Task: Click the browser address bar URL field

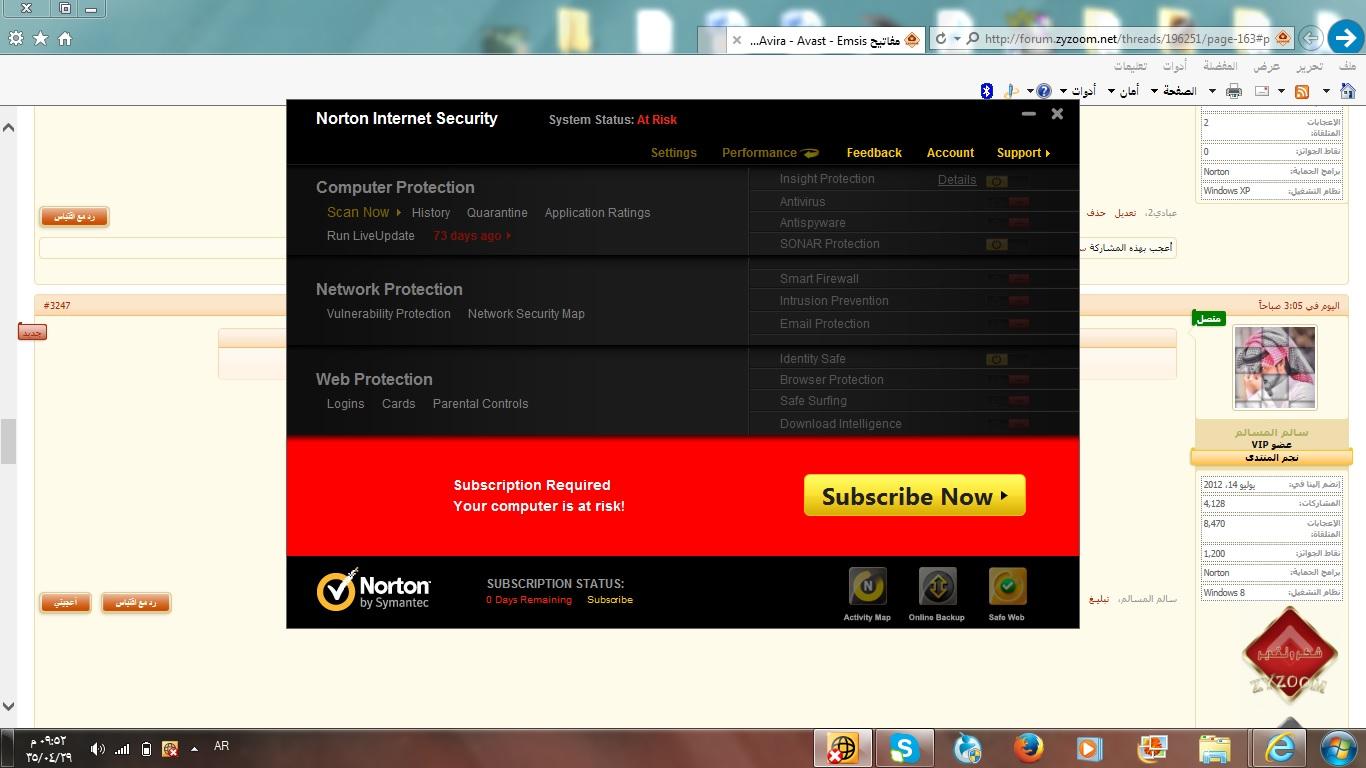Action: (1125, 39)
